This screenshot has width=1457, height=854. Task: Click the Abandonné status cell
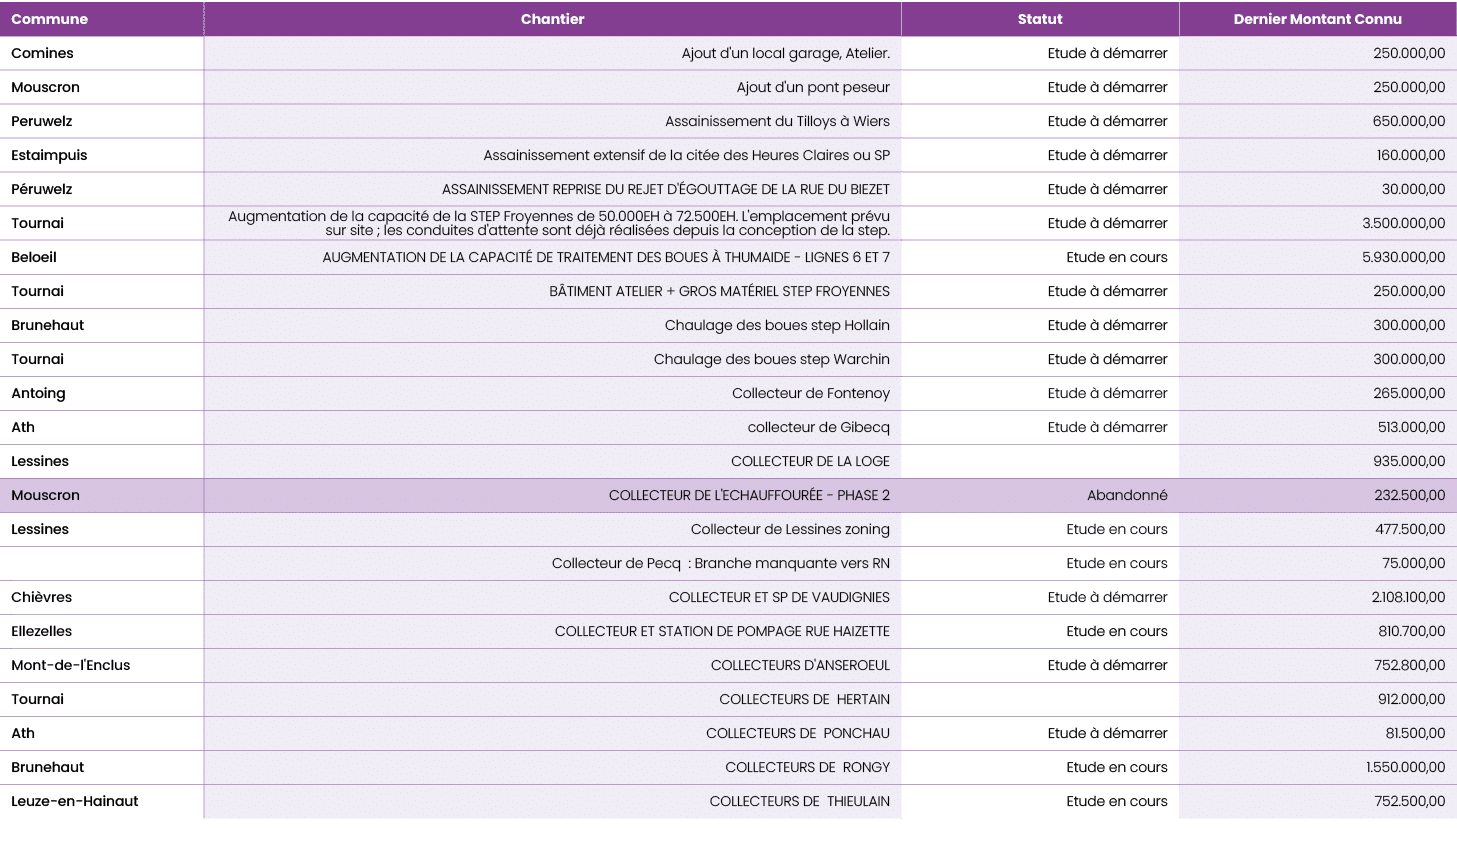1126,495
